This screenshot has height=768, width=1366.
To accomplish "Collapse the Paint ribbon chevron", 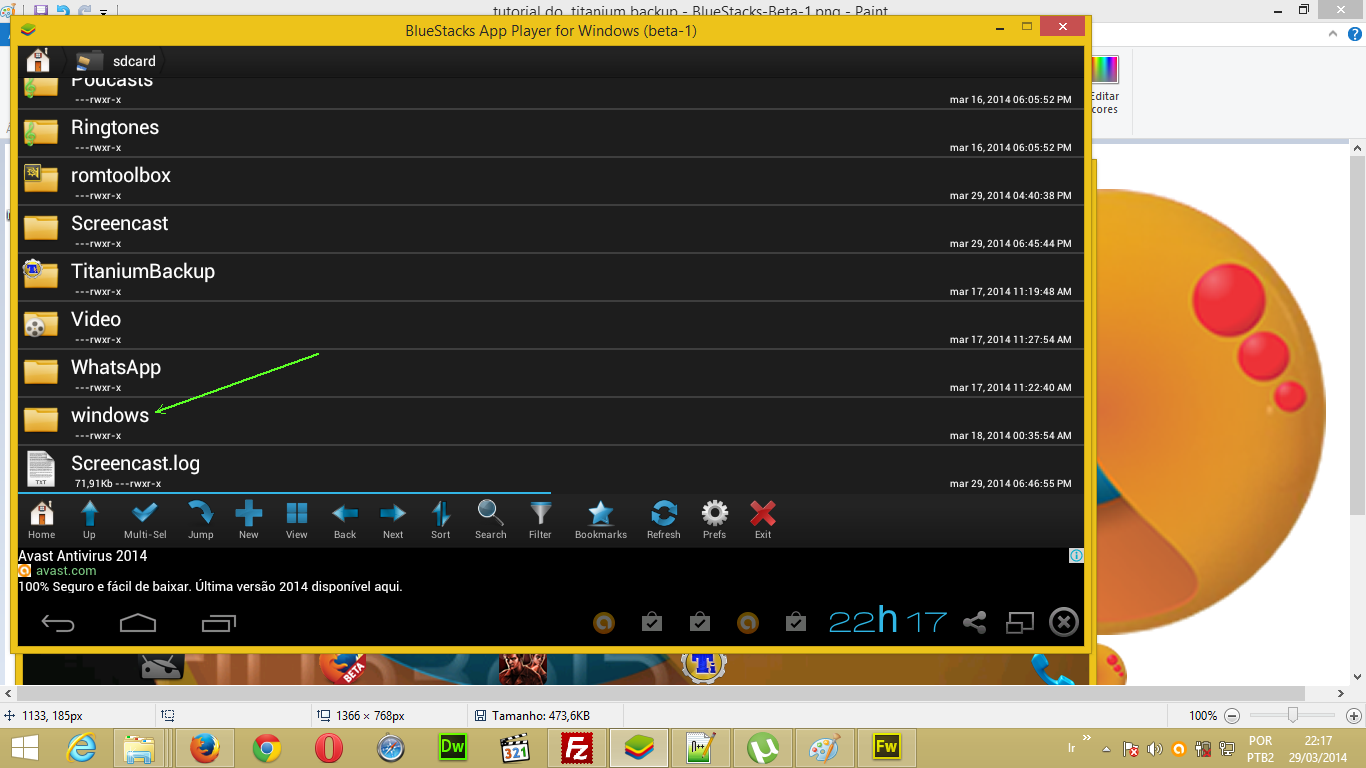I will click(1333, 33).
